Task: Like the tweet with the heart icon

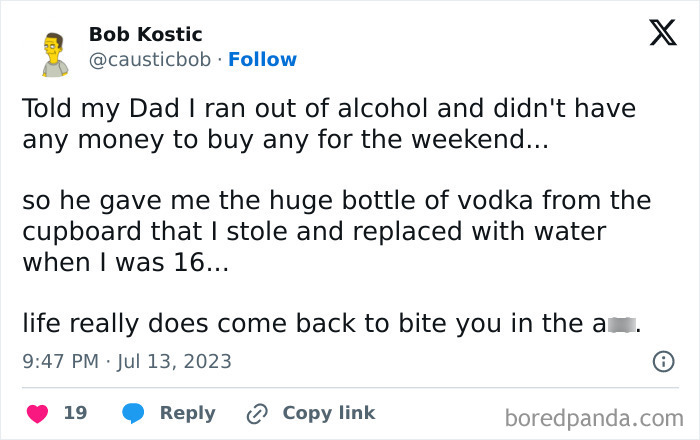Action: pyautogui.click(x=34, y=413)
